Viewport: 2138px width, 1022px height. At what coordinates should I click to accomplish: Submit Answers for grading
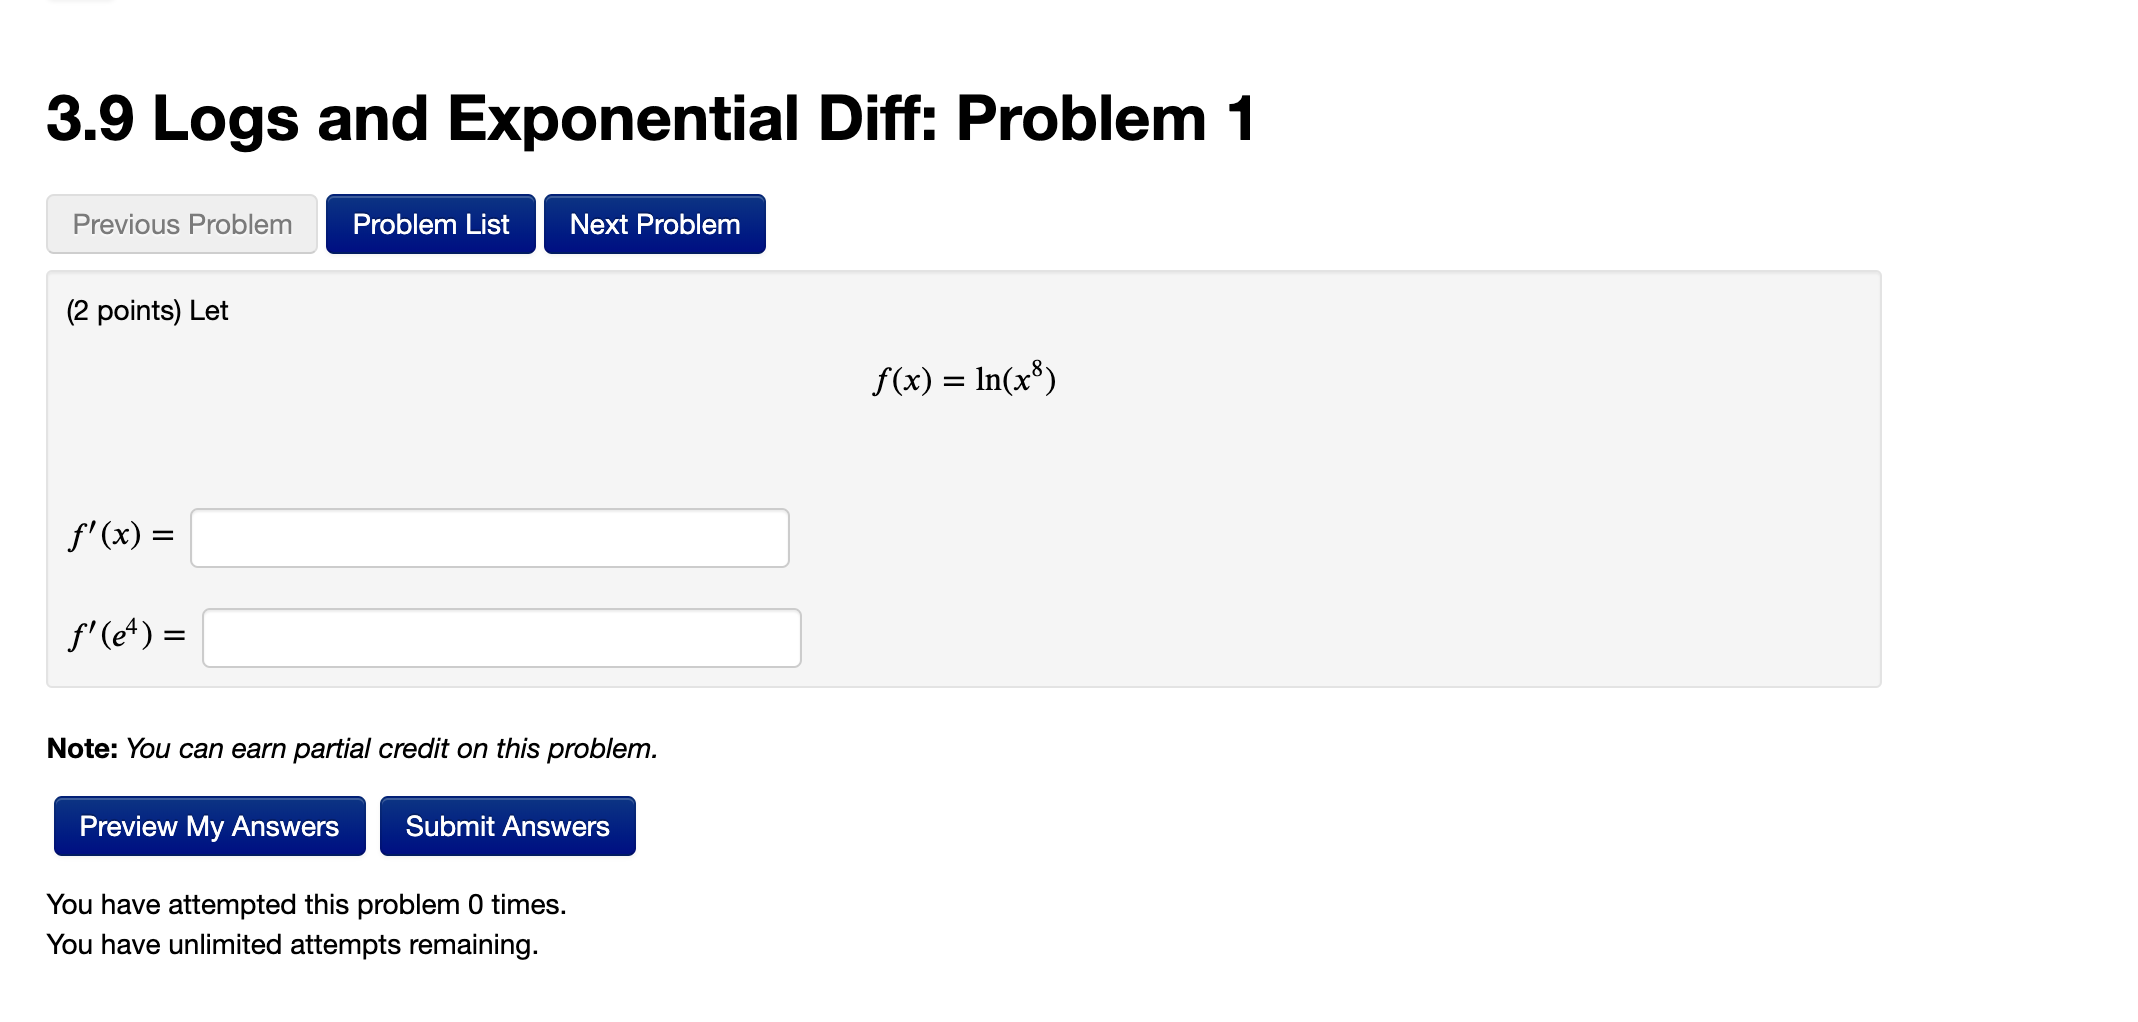[507, 826]
